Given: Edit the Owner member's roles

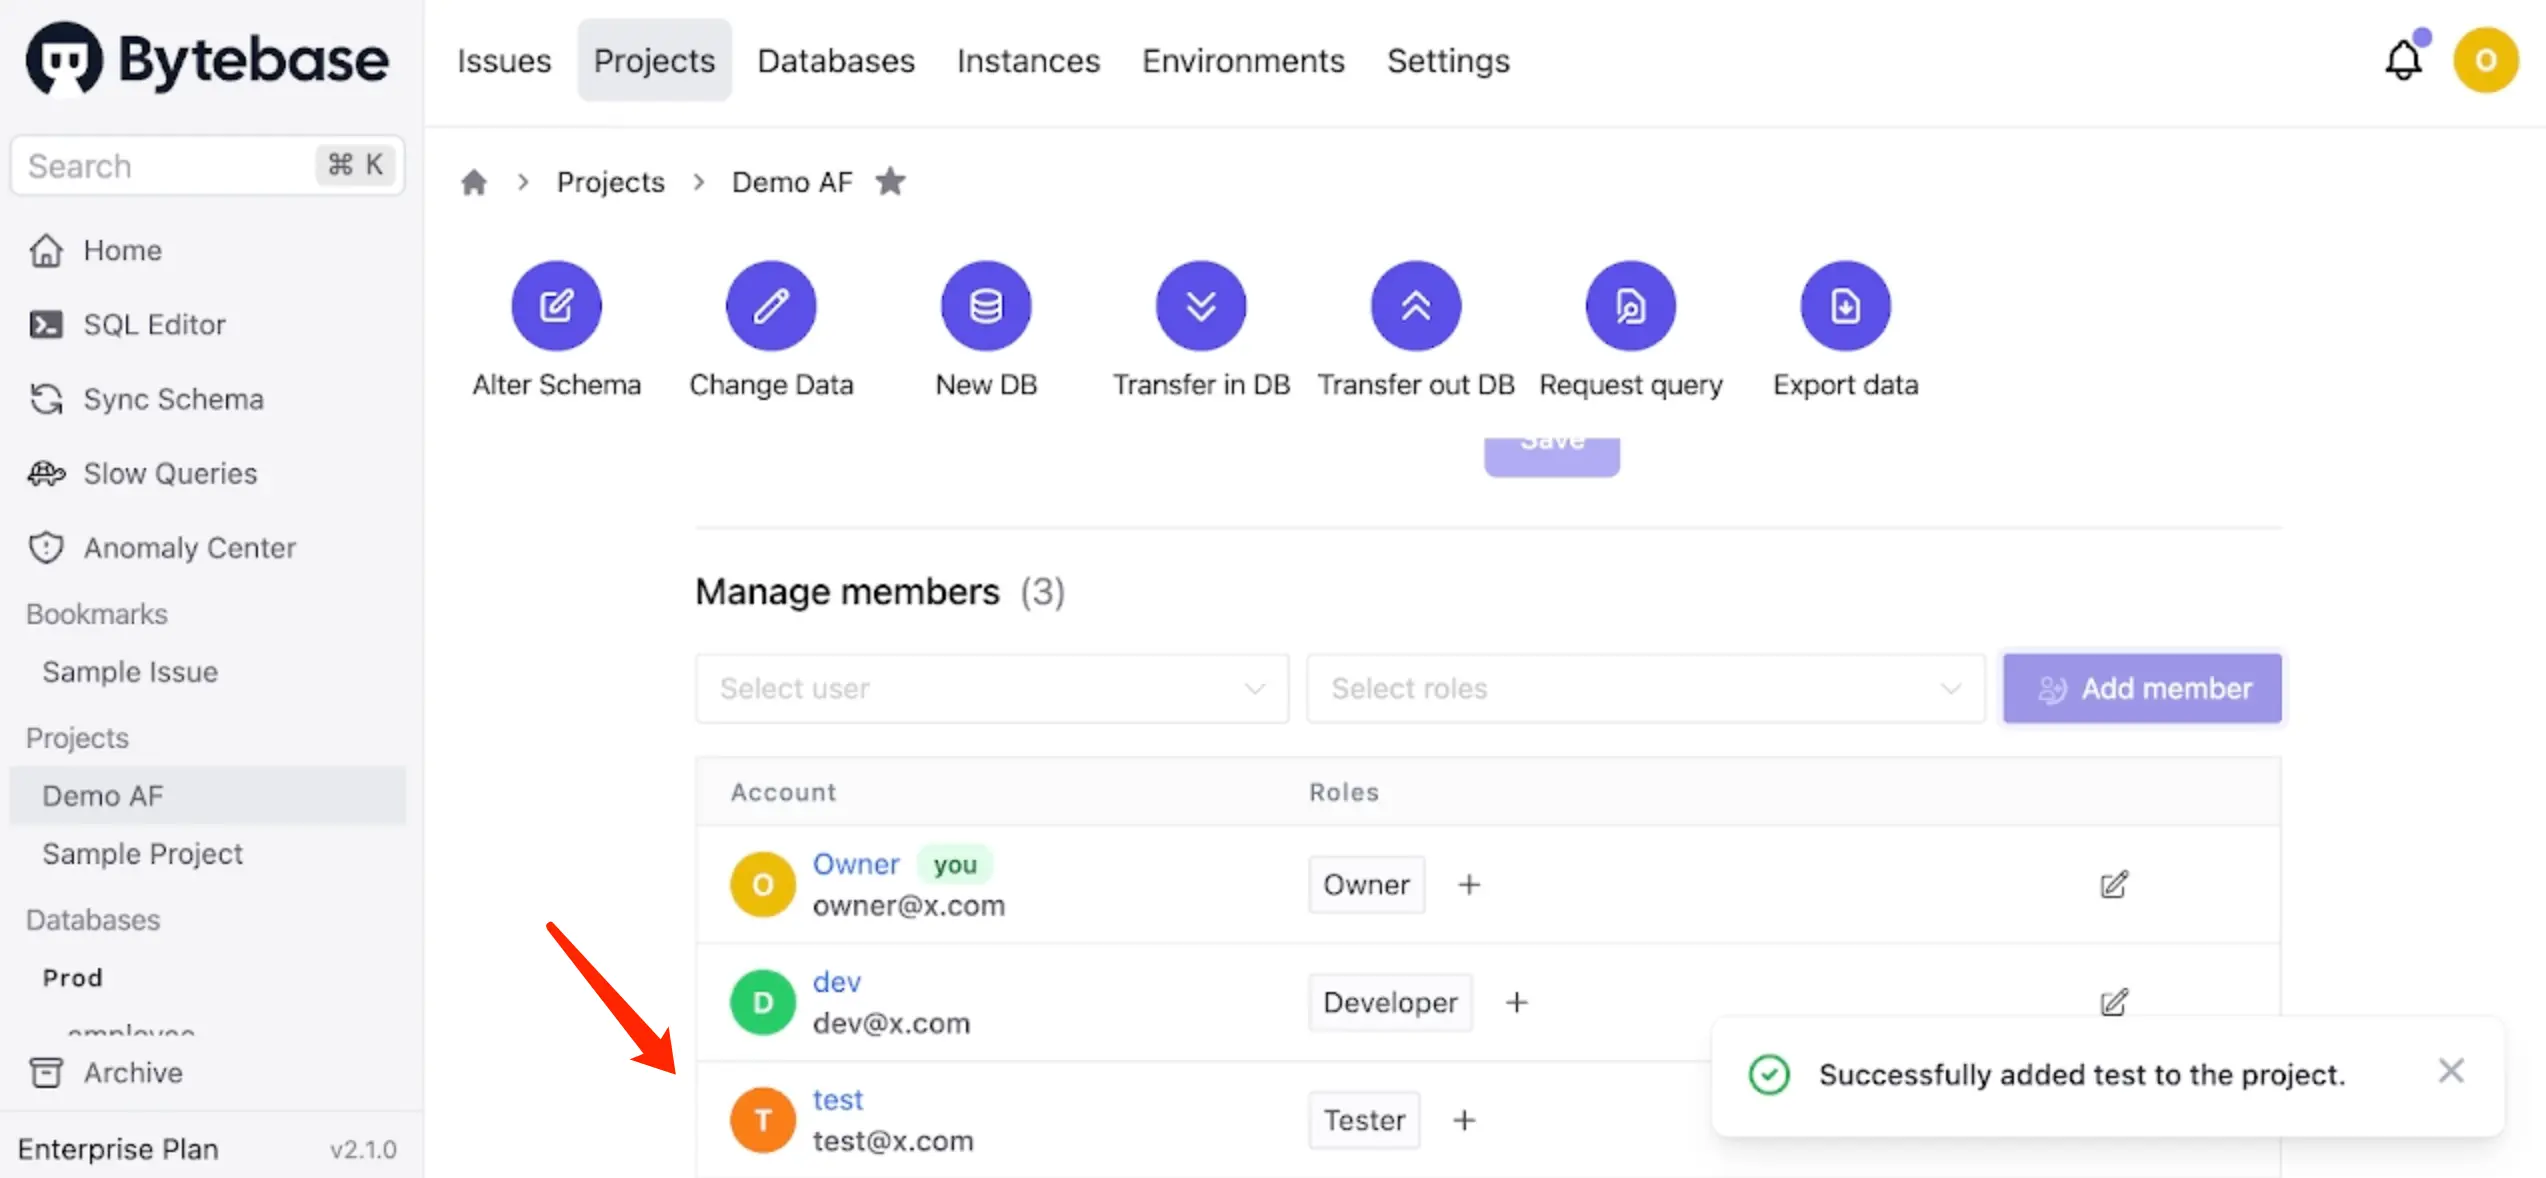Looking at the screenshot, I should coord(2113,885).
